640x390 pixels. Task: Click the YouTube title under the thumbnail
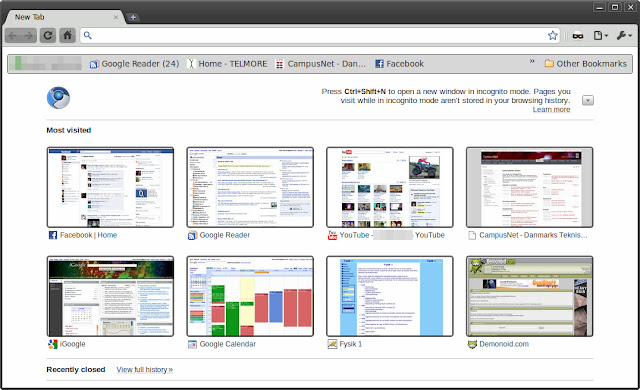click(x=392, y=235)
